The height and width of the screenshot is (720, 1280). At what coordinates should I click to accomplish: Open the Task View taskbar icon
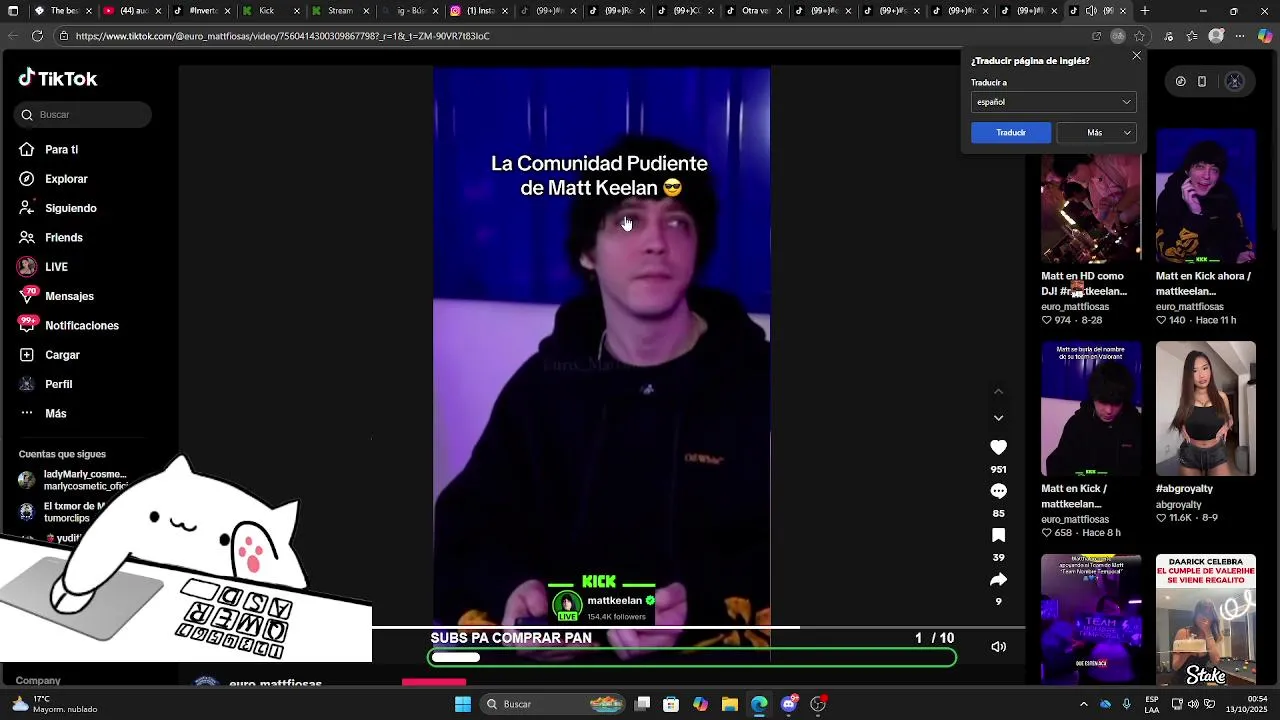pos(643,704)
